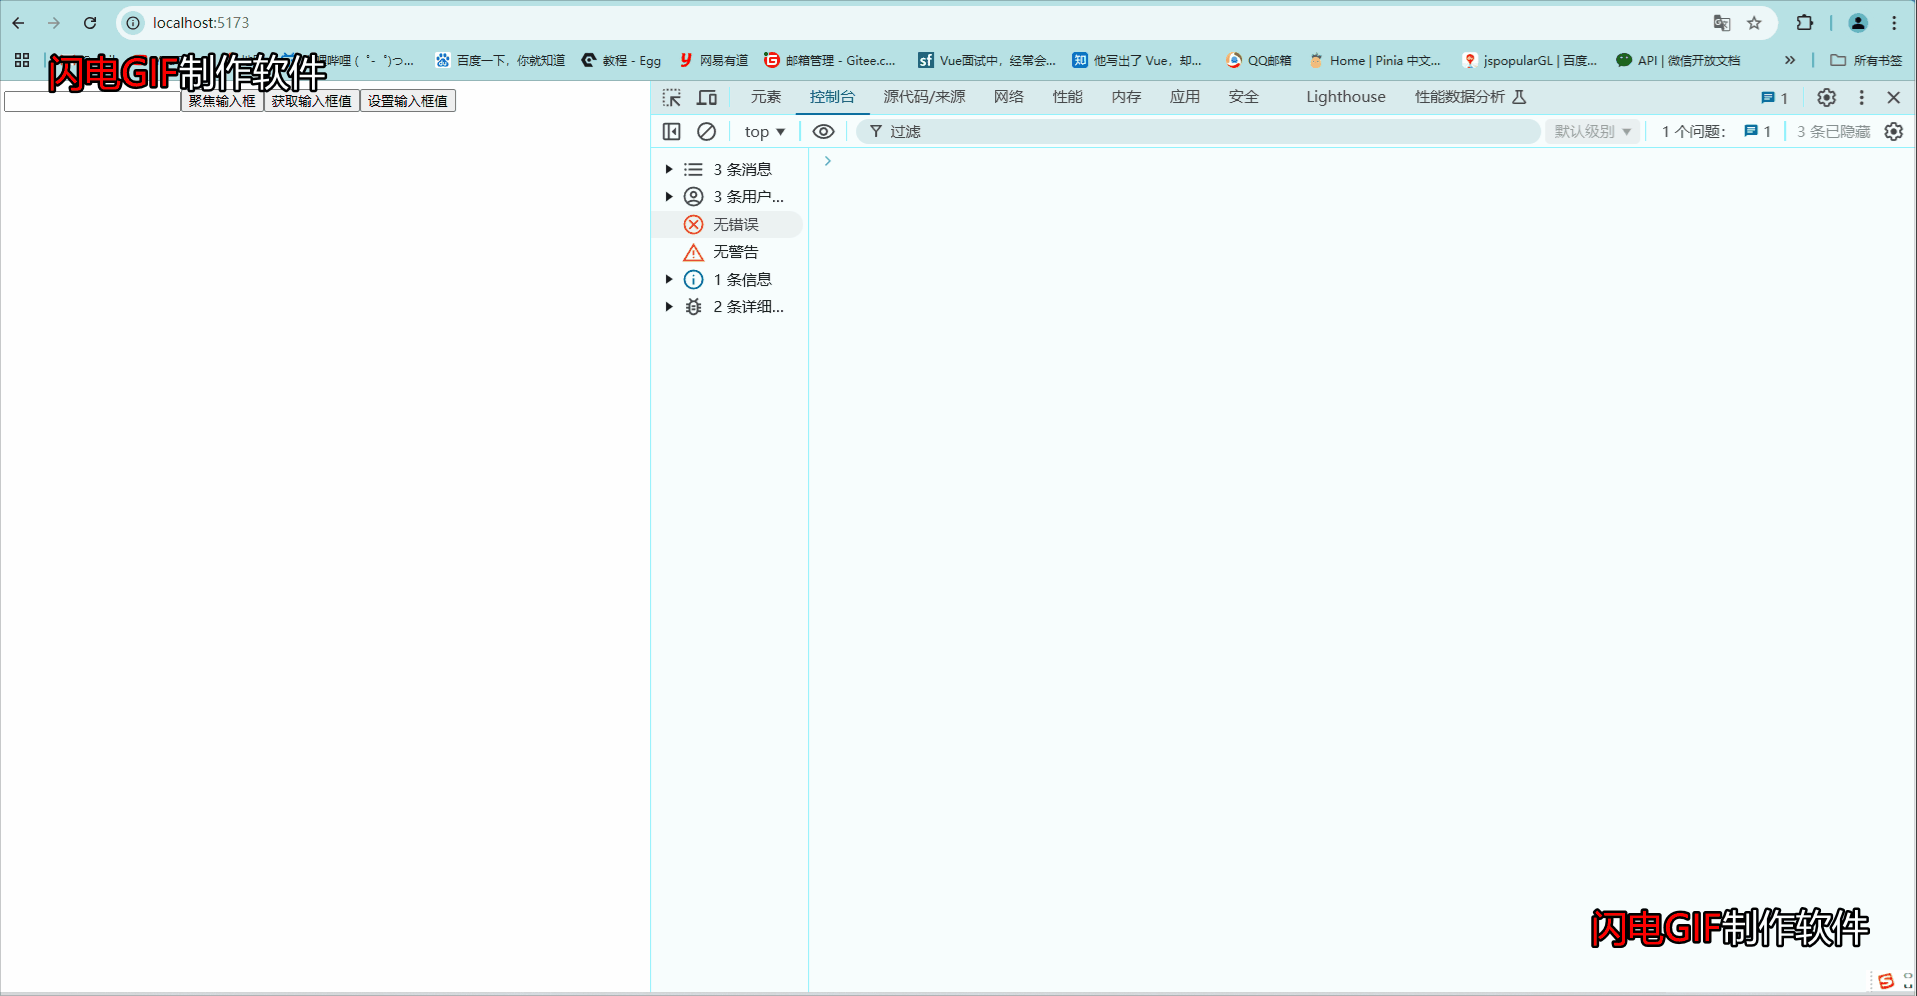Switch to the 元素 tab
This screenshot has width=1917, height=996.
coord(765,97)
